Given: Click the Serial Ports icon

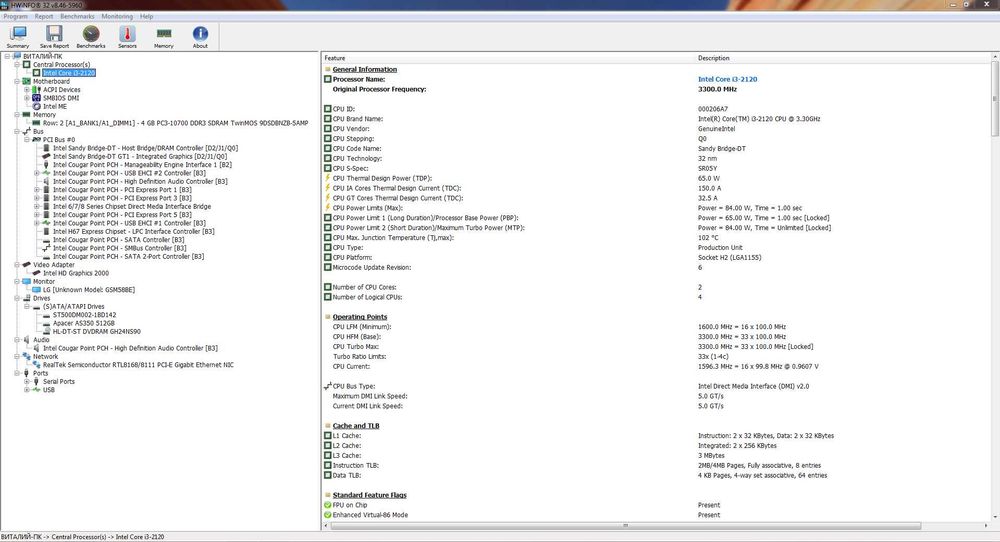Looking at the screenshot, I should pyautogui.click(x=36, y=381).
